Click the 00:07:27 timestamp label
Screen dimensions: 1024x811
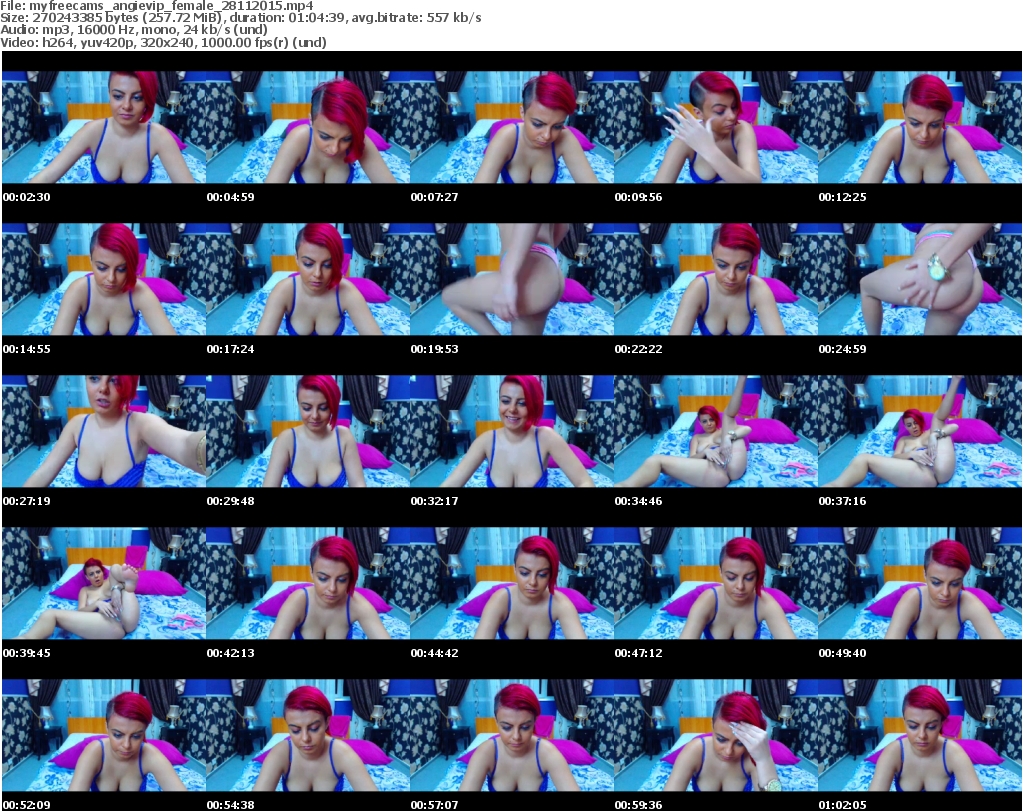click(x=434, y=197)
